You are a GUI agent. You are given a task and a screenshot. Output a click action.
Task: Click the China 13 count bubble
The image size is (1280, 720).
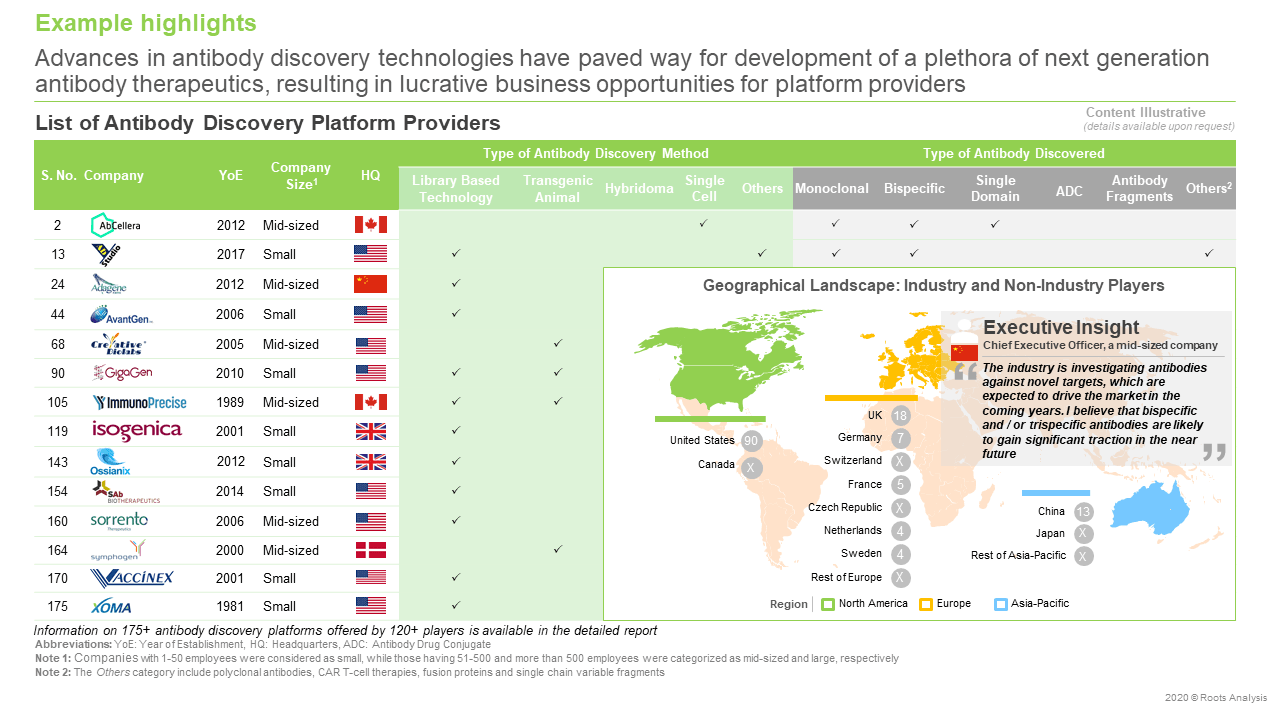[x=1083, y=512]
